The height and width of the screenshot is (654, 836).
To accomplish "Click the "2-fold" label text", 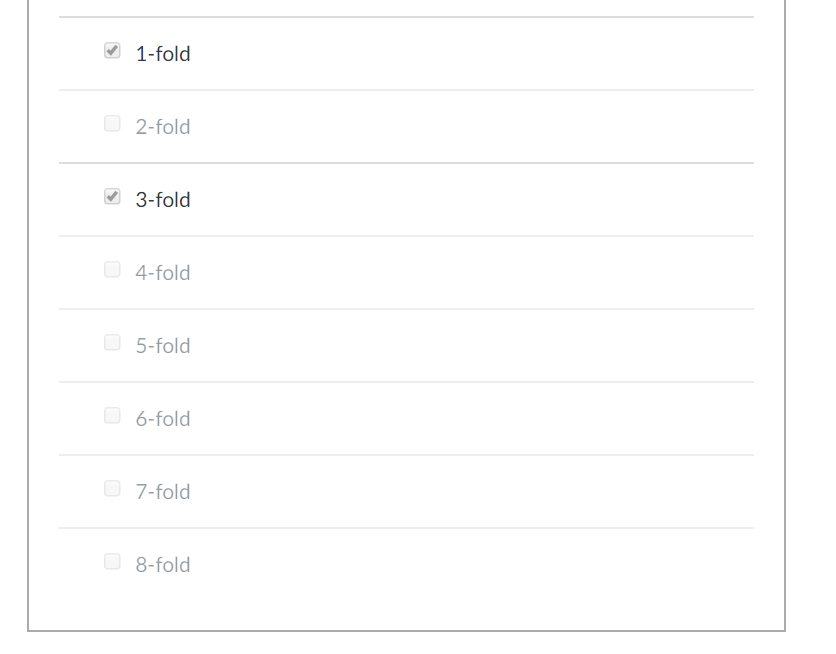I will [163, 127].
